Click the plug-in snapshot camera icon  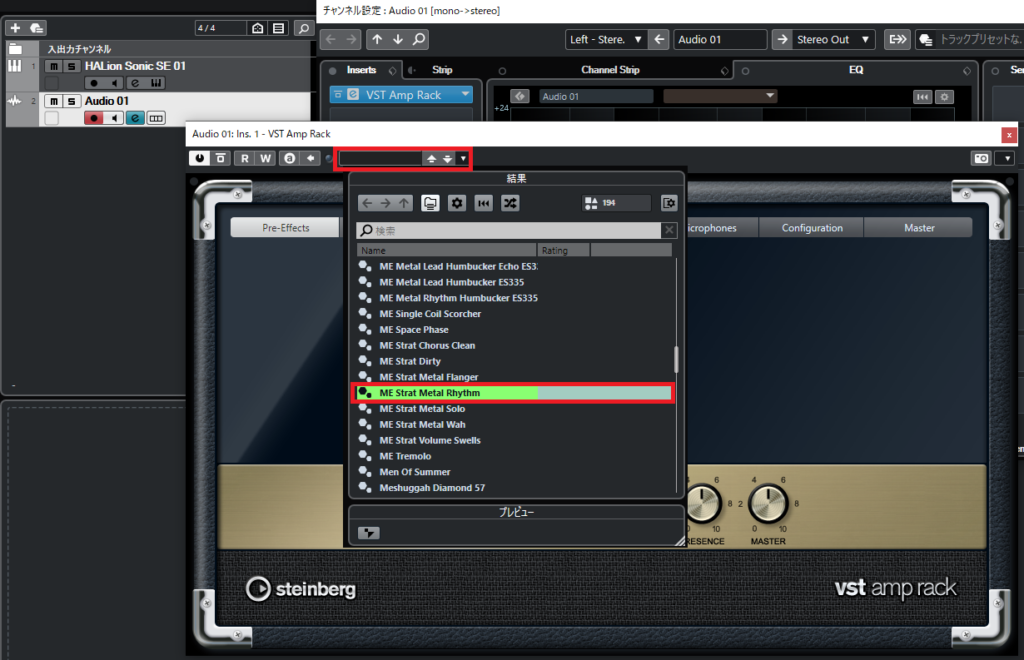[x=981, y=158]
